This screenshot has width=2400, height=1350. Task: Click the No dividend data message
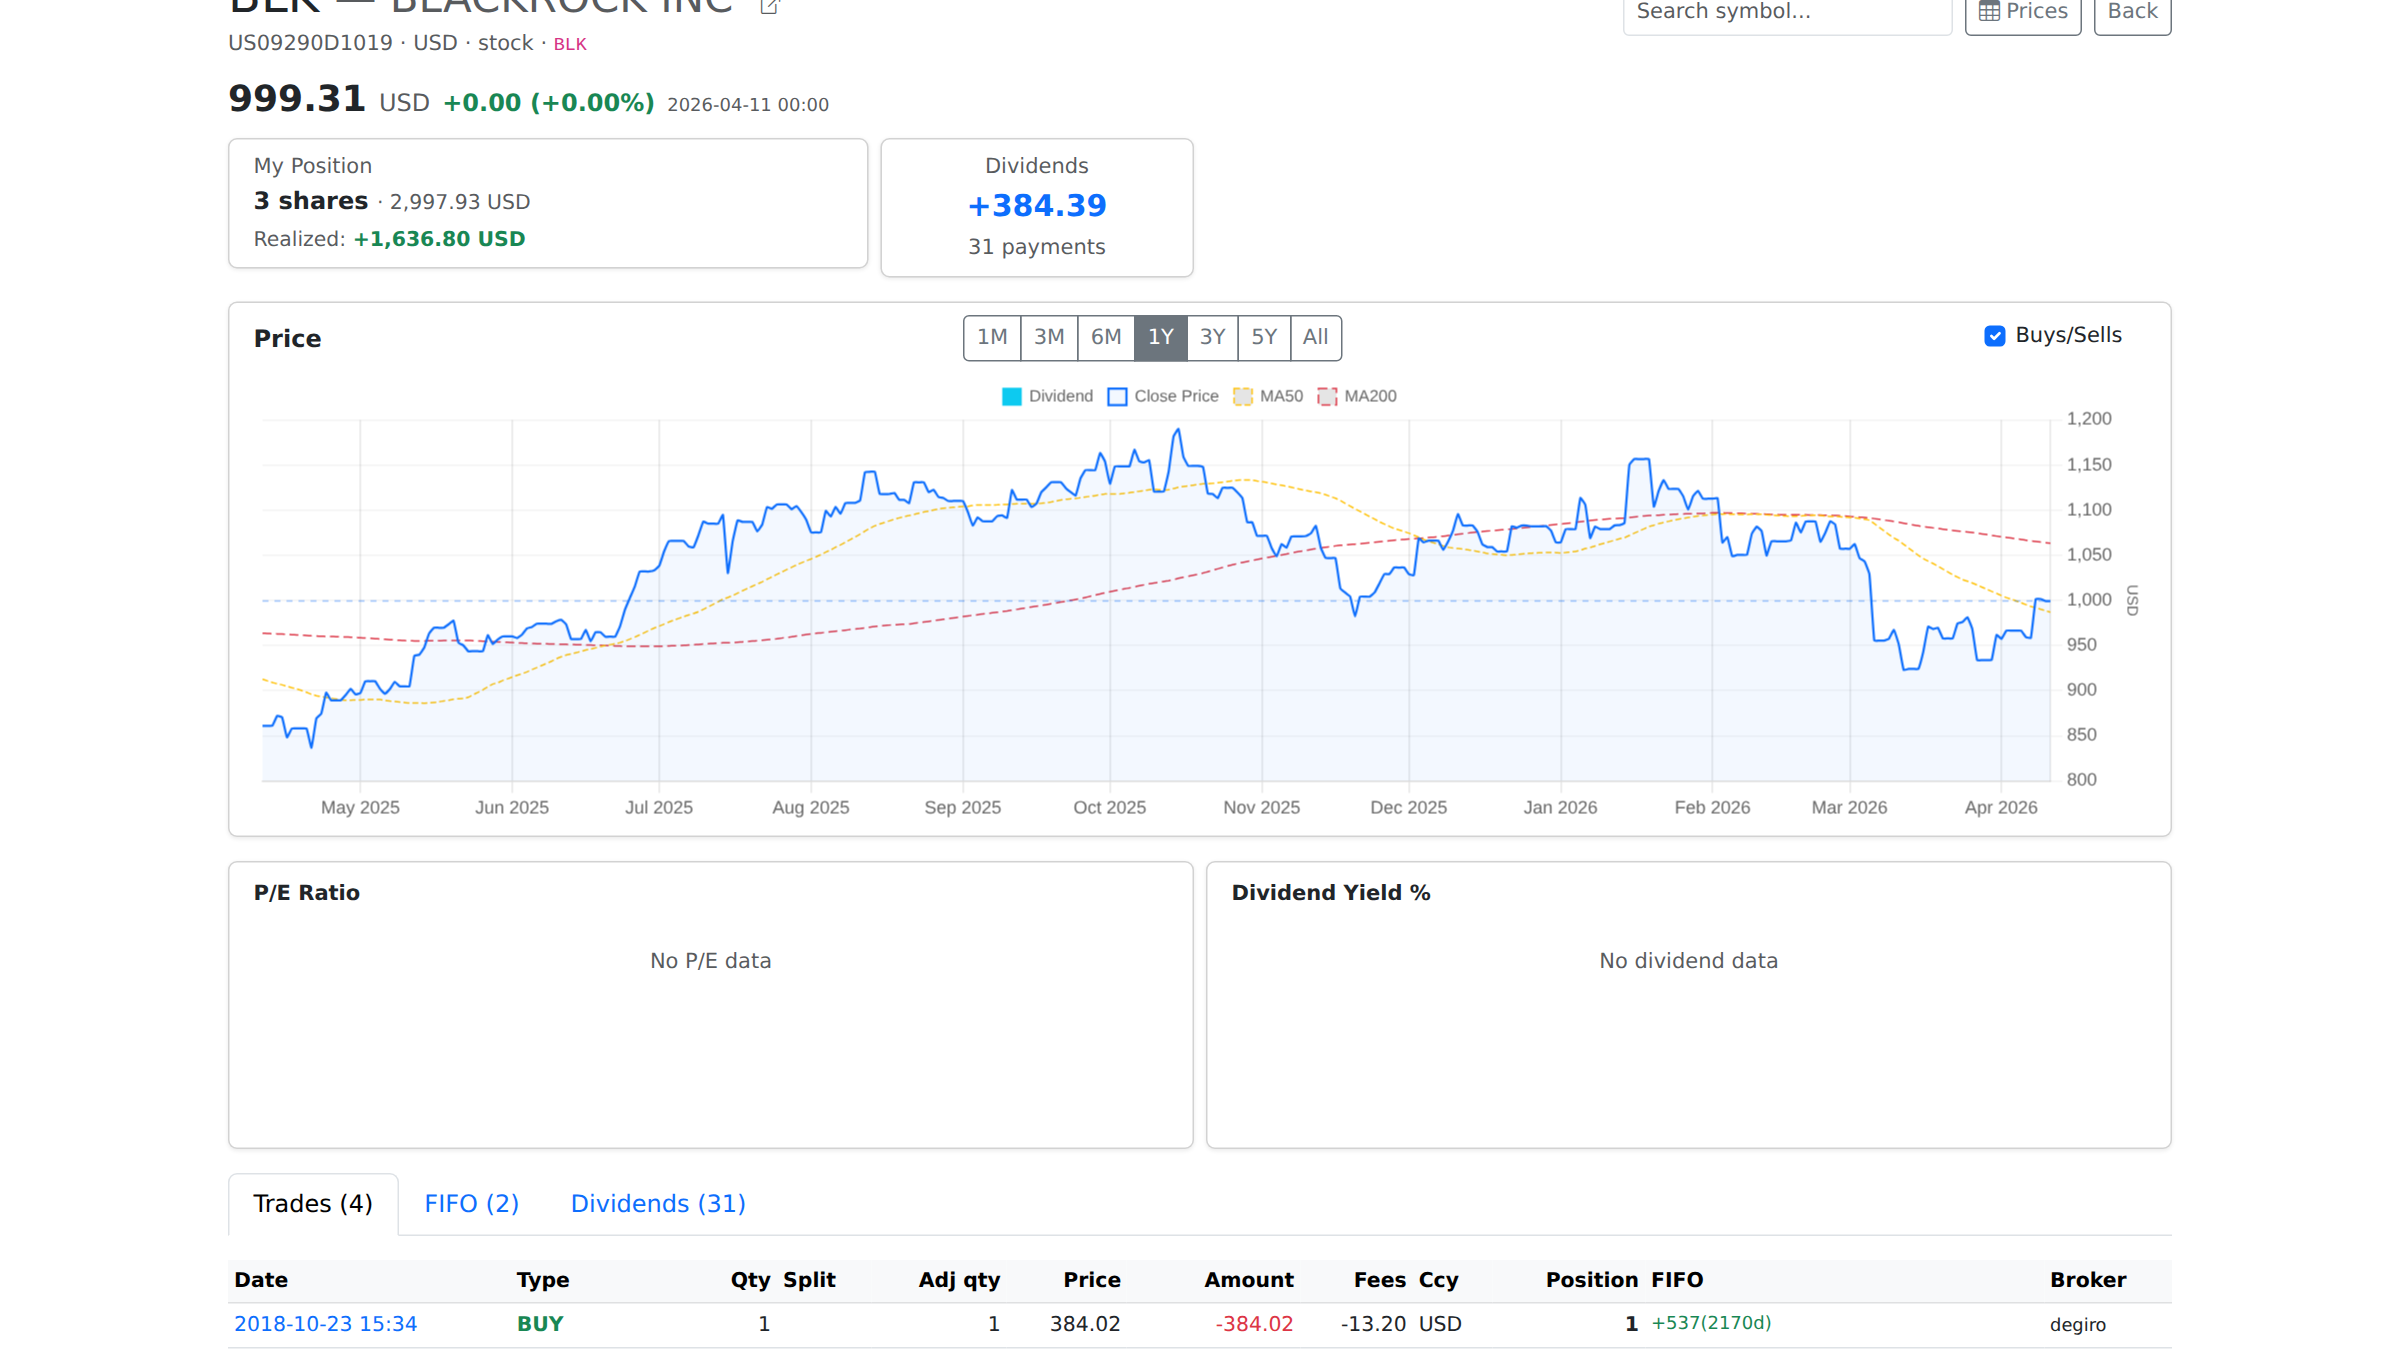(1688, 961)
